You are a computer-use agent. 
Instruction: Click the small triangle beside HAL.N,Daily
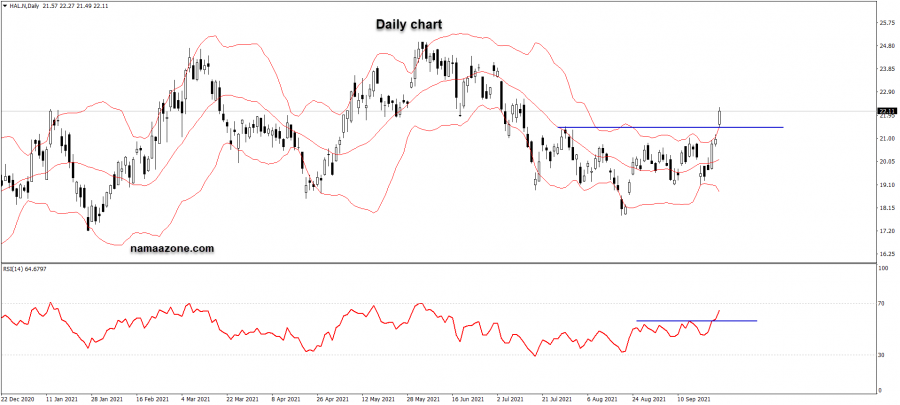click(4, 6)
